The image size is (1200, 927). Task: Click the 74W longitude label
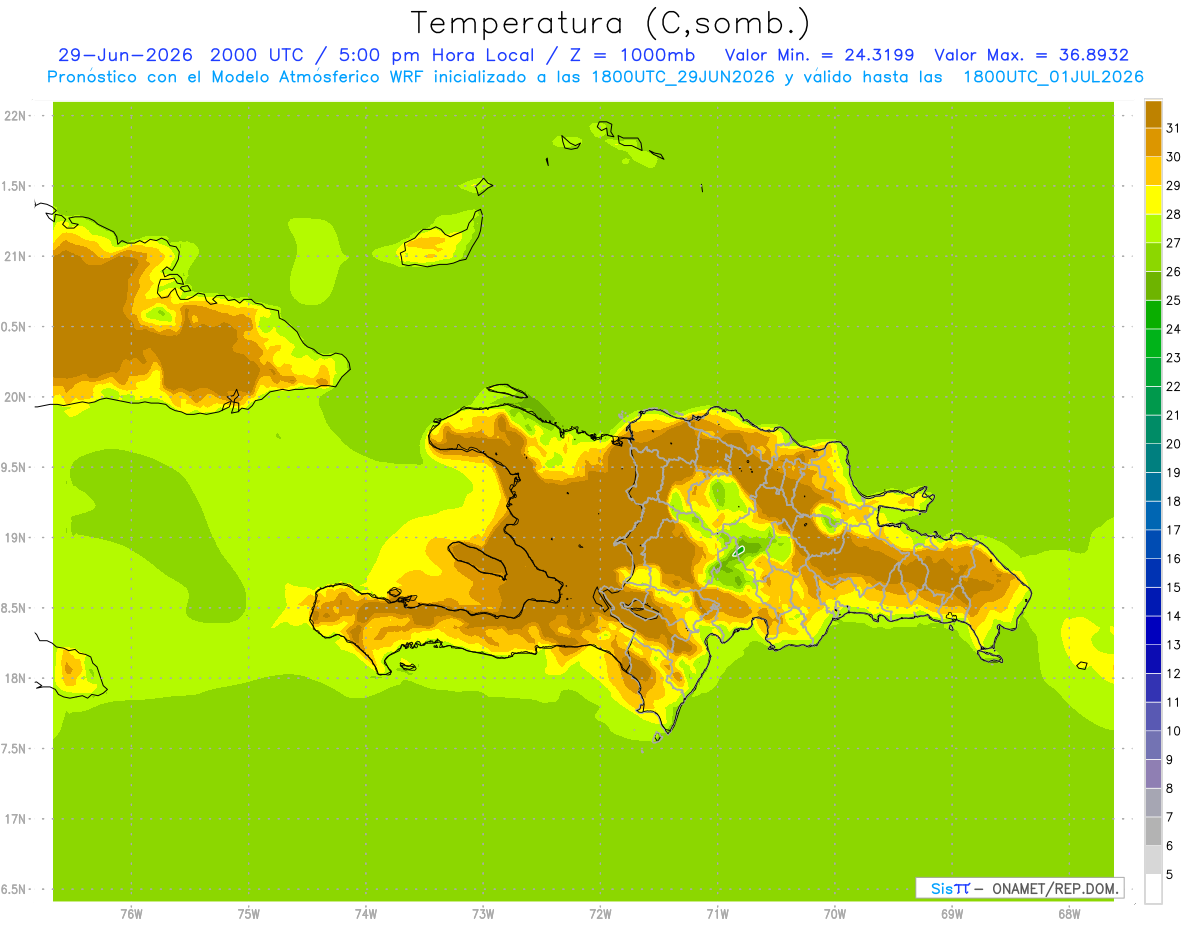click(366, 913)
